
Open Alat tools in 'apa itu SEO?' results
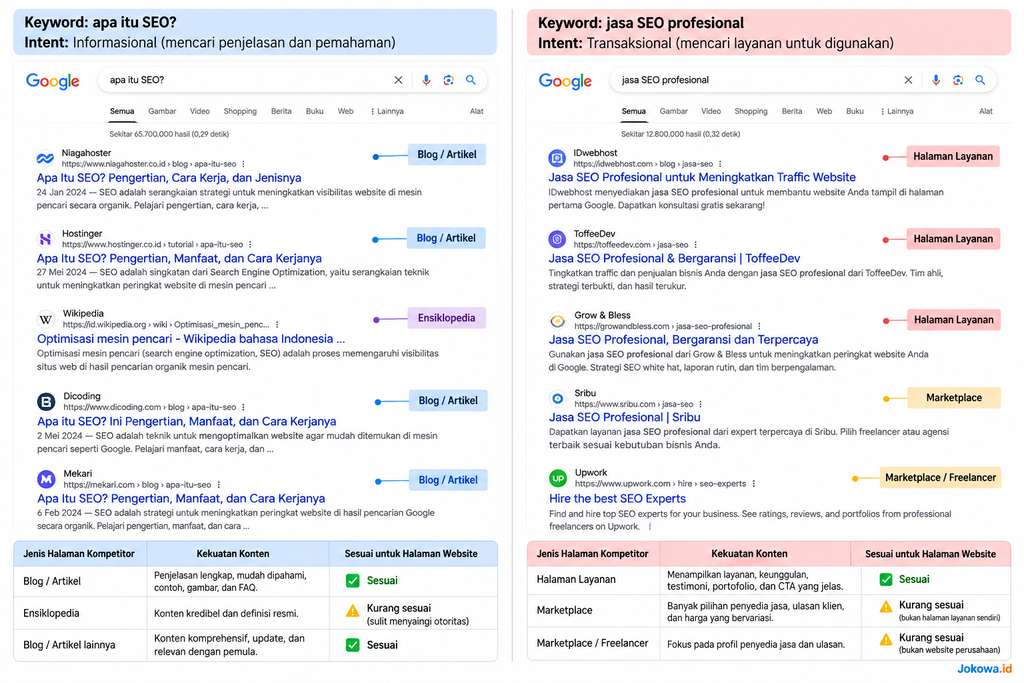point(477,111)
